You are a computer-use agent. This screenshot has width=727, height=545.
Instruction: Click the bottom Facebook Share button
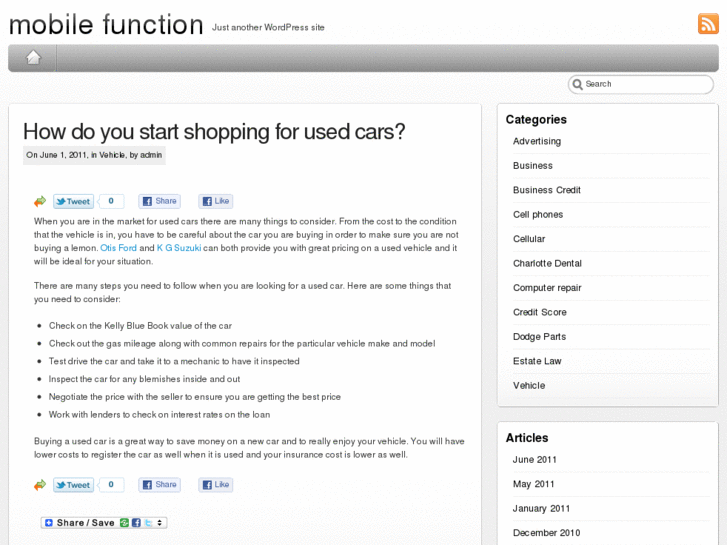click(x=159, y=485)
